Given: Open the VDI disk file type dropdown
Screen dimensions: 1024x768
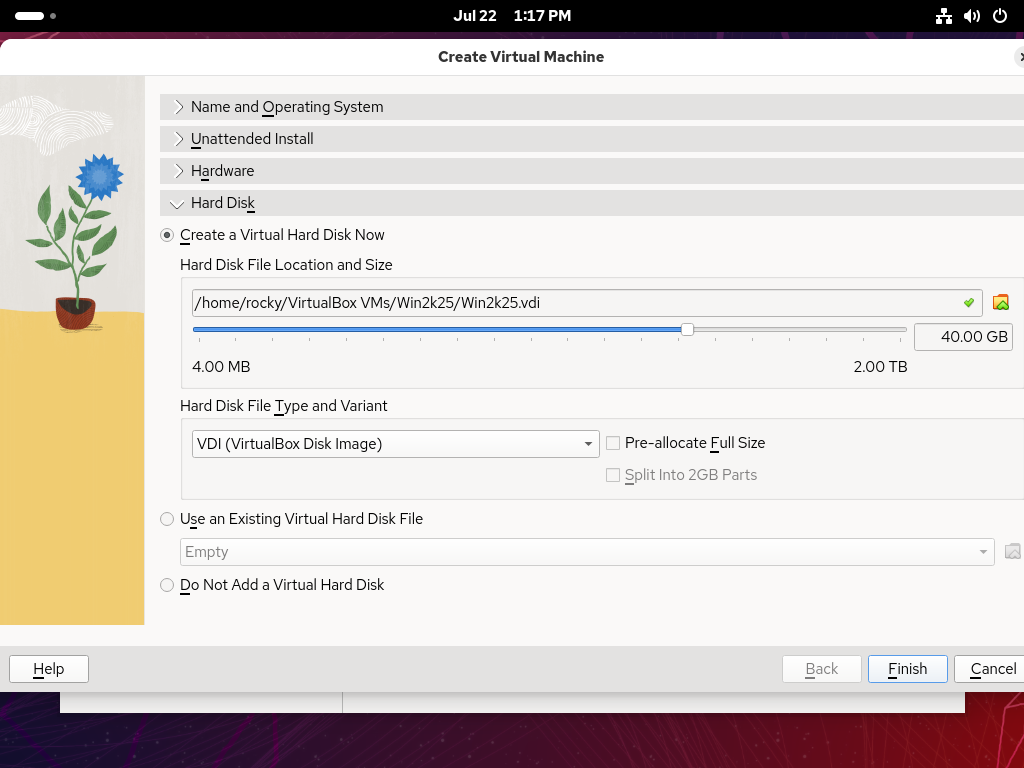Looking at the screenshot, I should click(588, 443).
